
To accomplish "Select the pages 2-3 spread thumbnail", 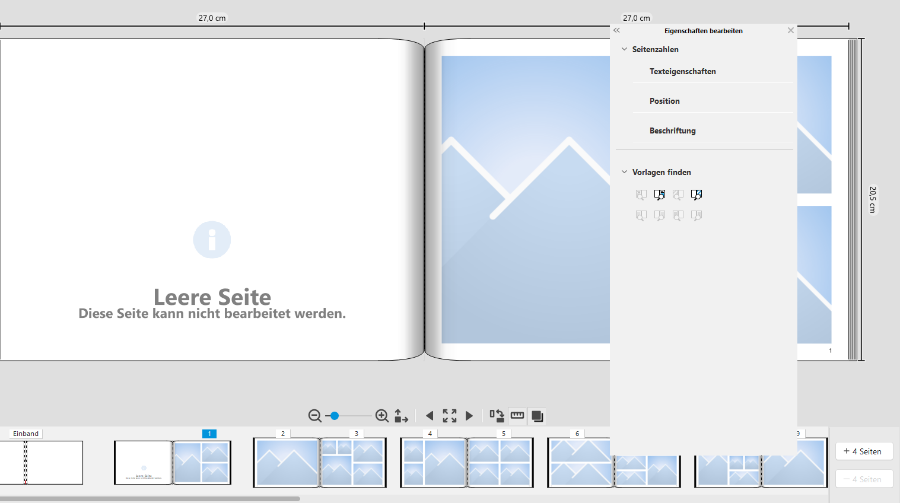I will click(319, 462).
